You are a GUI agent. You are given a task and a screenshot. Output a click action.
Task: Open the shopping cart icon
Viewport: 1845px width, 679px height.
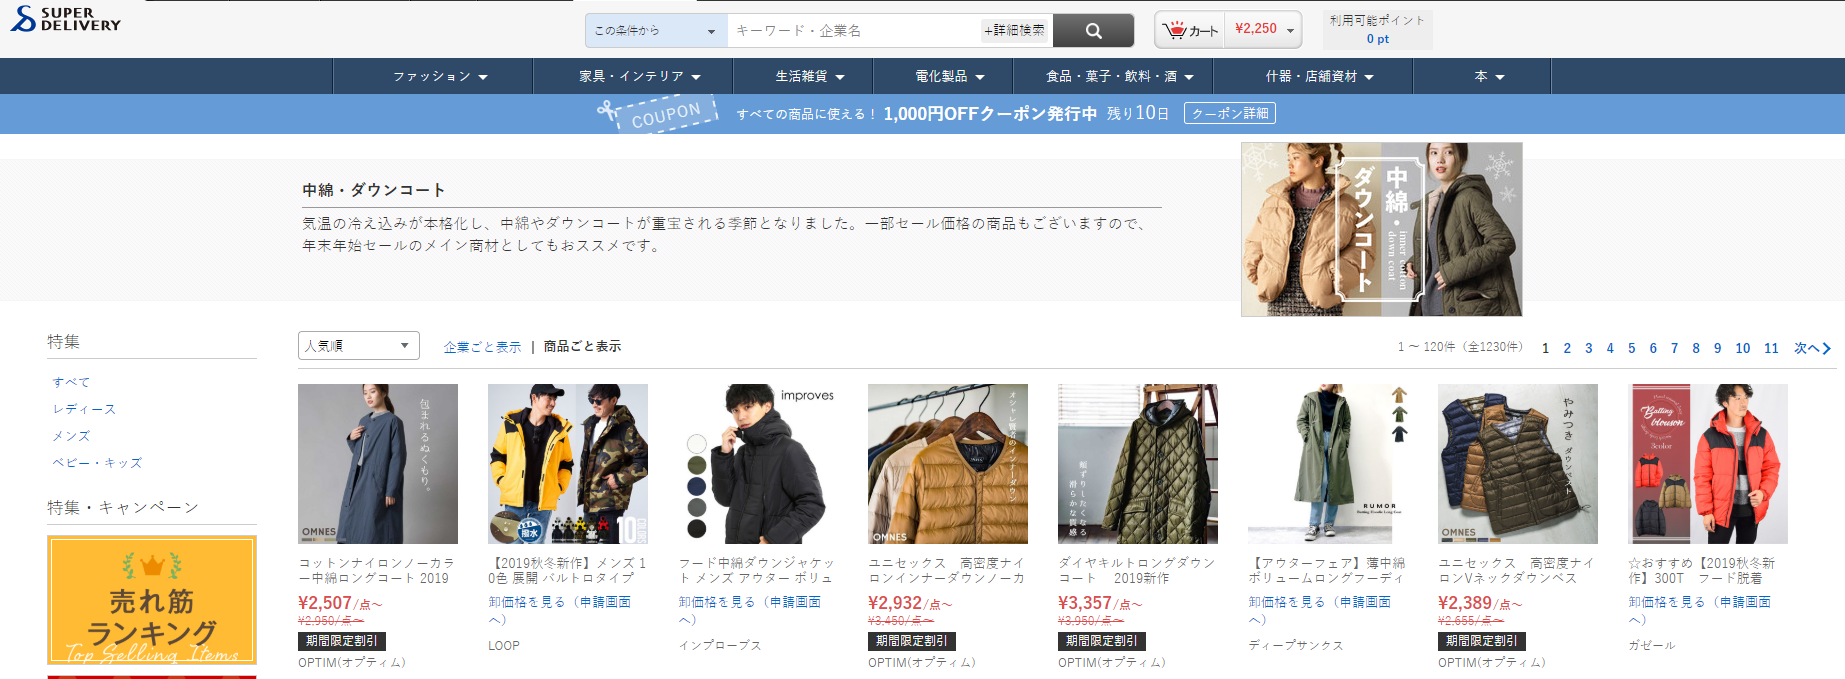pyautogui.click(x=1177, y=30)
